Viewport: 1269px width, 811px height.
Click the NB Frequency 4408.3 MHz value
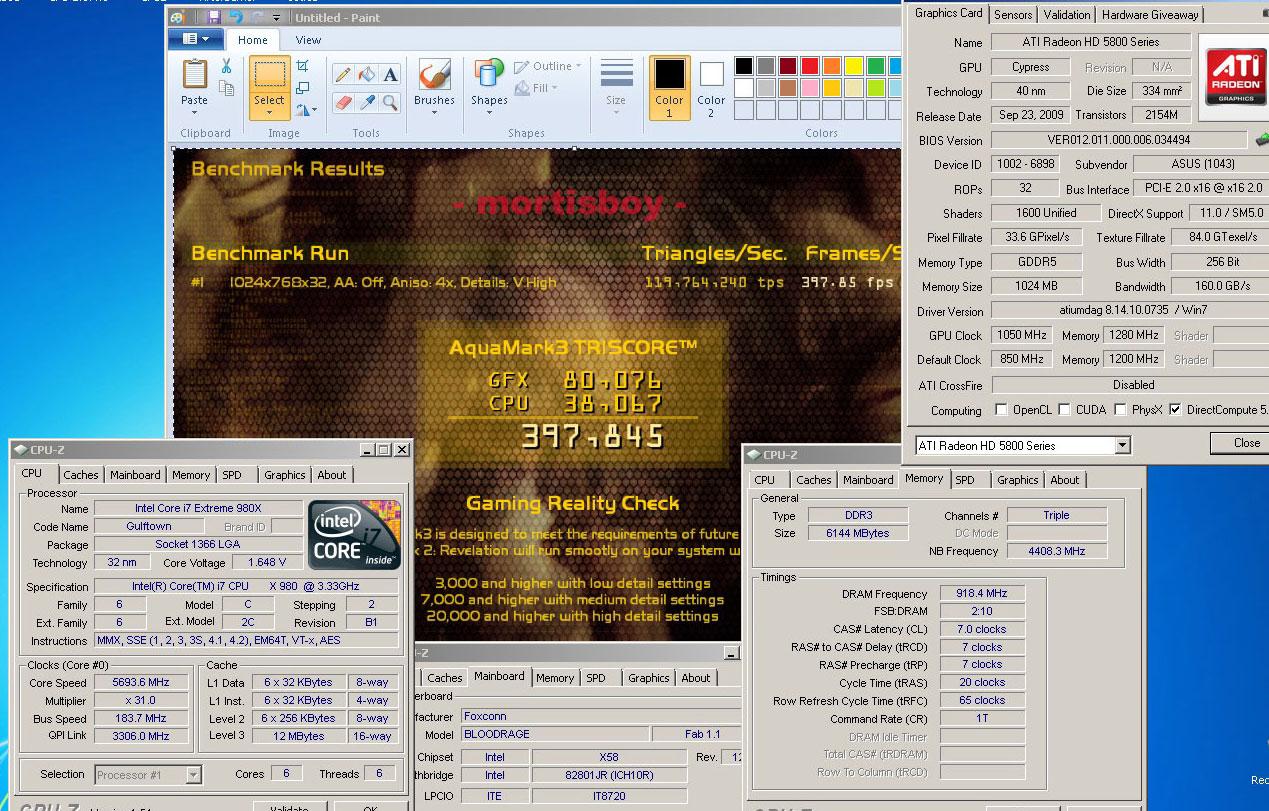(1056, 551)
